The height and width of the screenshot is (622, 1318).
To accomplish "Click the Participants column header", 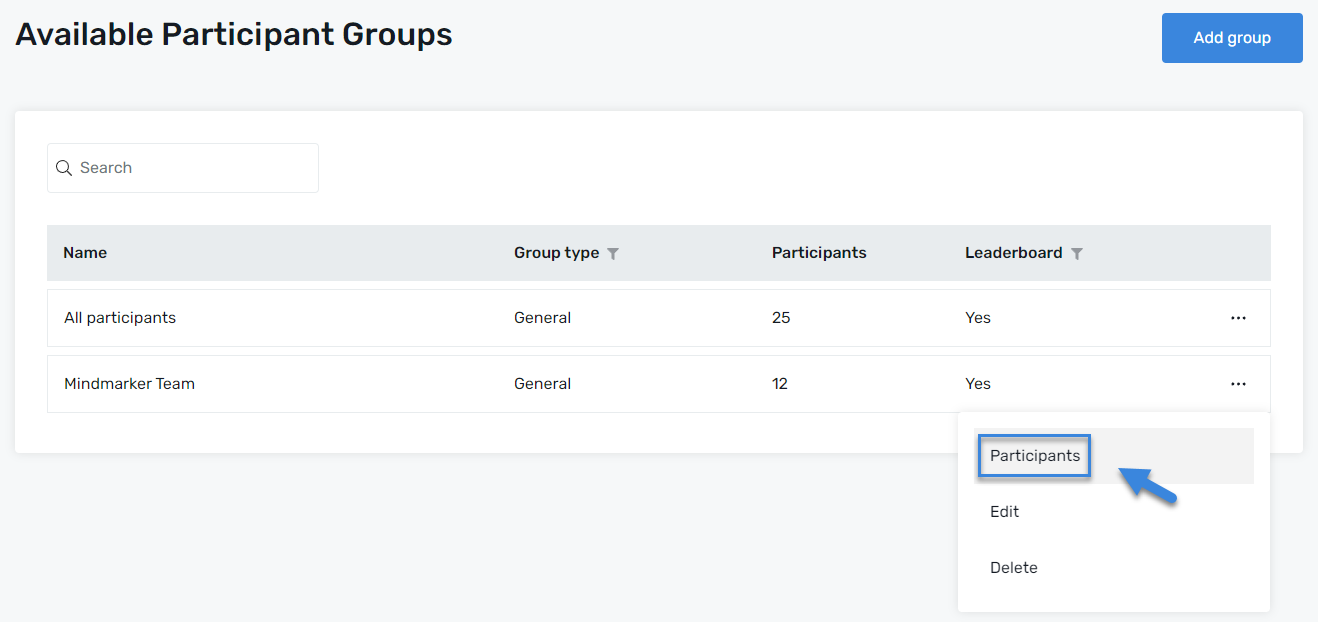I will tap(818, 253).
